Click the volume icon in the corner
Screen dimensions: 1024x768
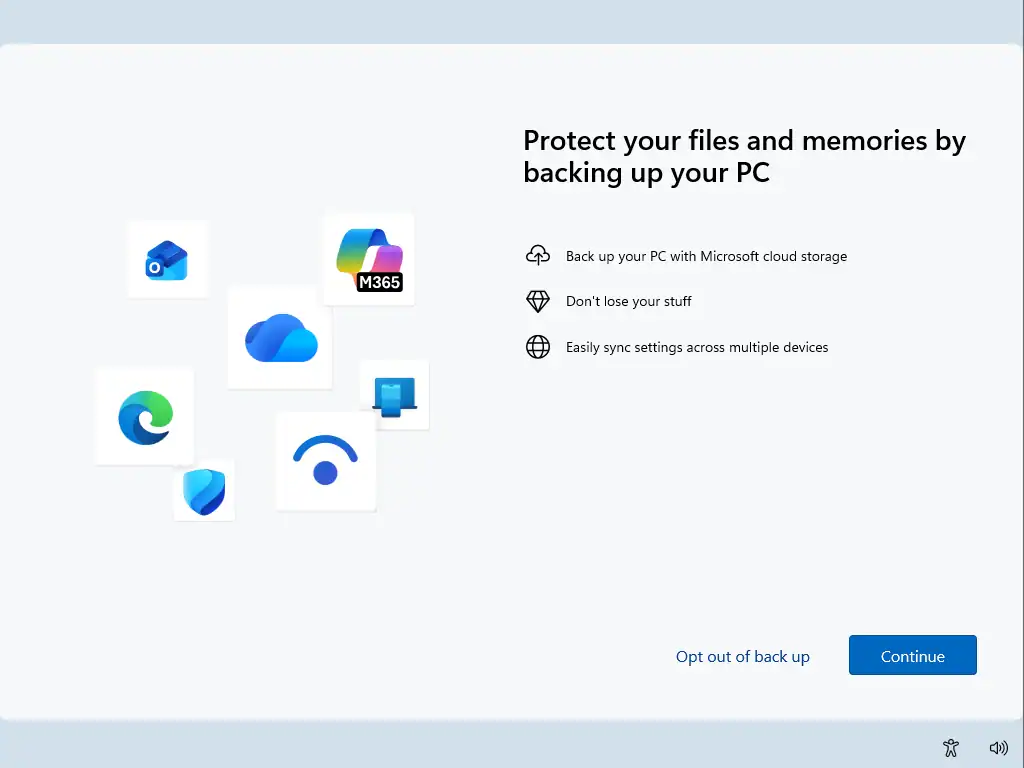998,747
